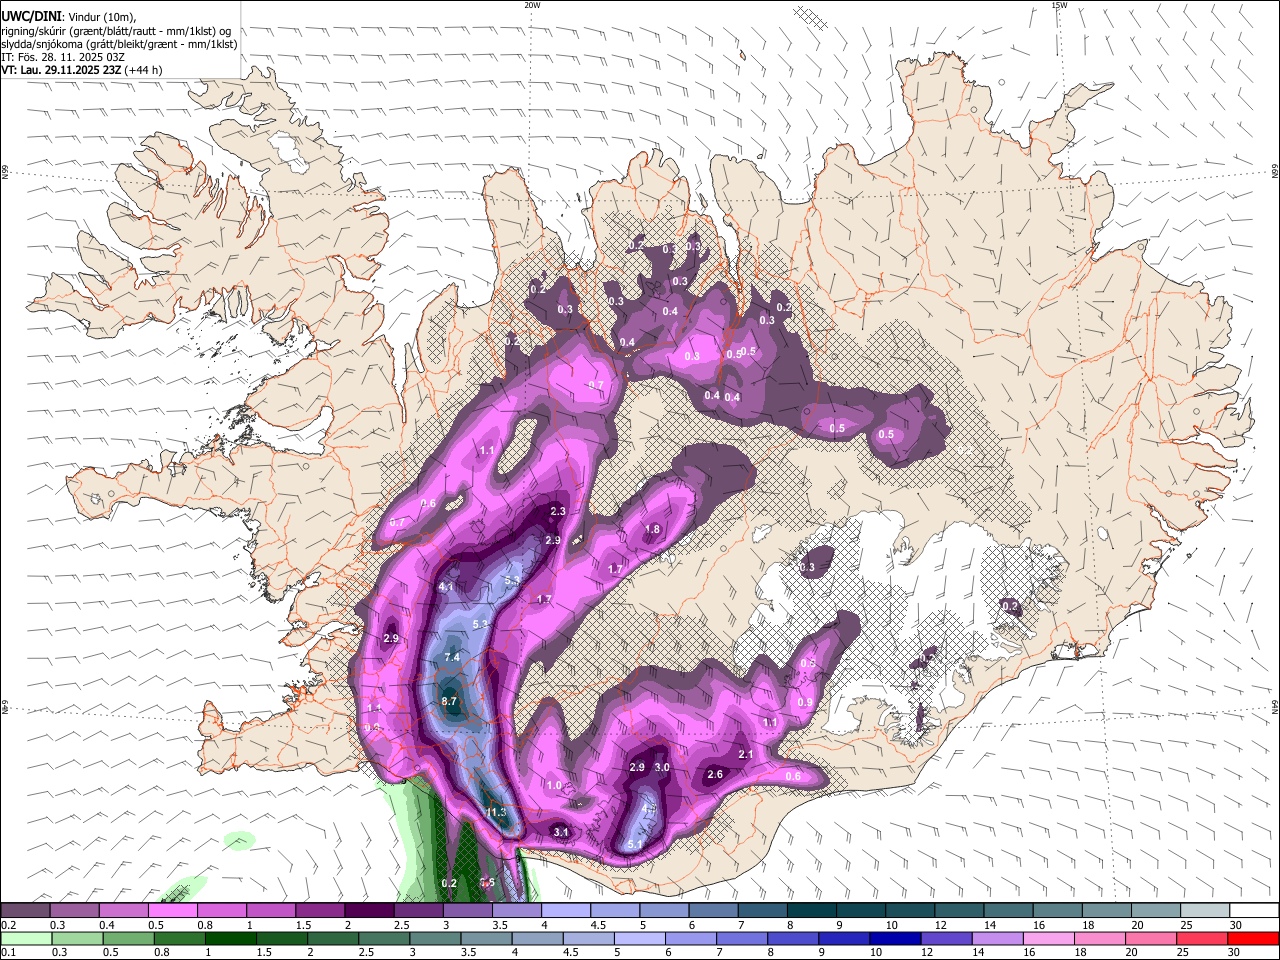Screen dimensions: 1280x960
Task: Click the '0.2' label at the start of the snow legend
Action: 8,925
